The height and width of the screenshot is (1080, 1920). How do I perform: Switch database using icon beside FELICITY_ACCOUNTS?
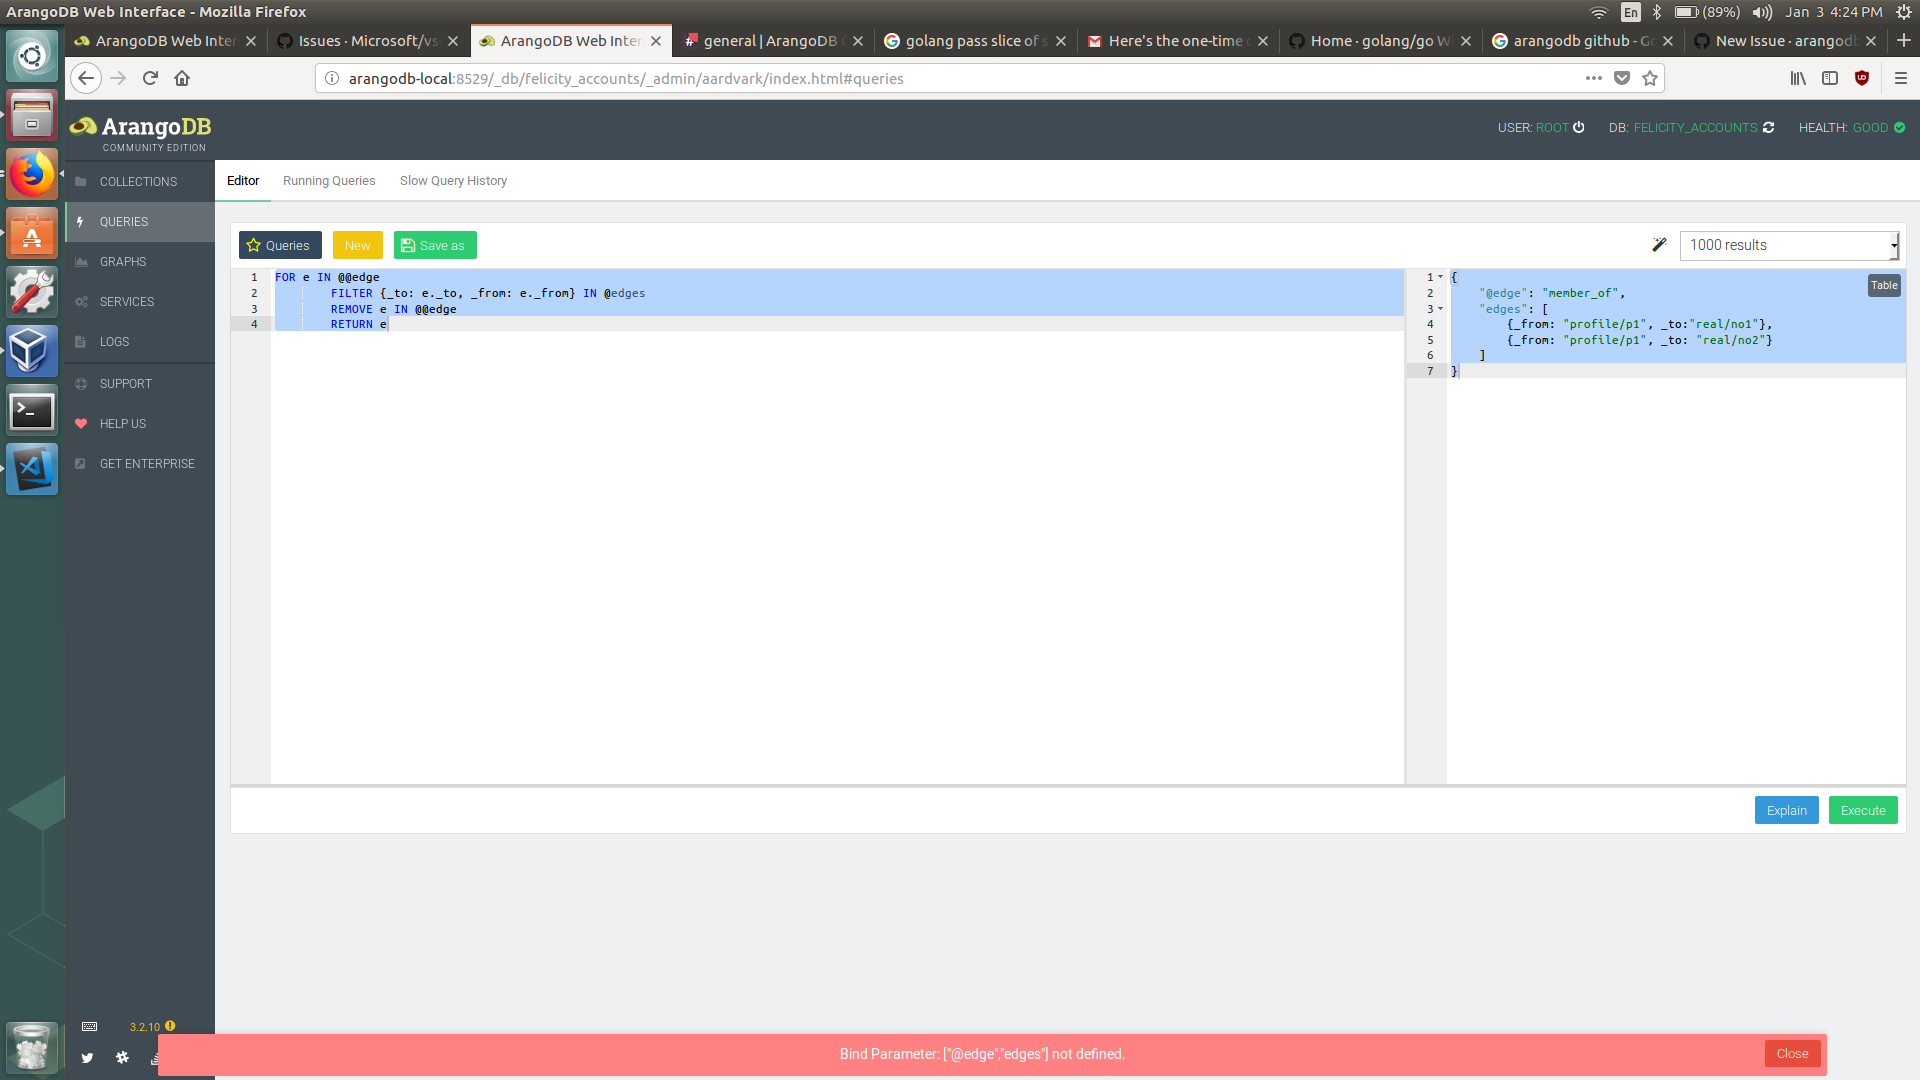(x=1768, y=127)
